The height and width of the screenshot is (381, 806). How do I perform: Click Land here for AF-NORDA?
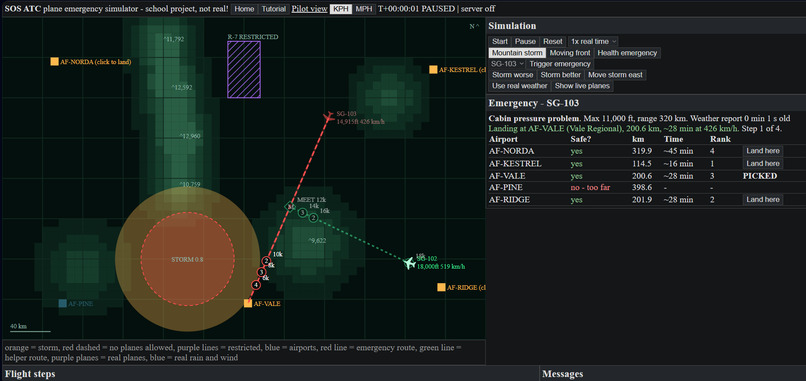point(763,151)
